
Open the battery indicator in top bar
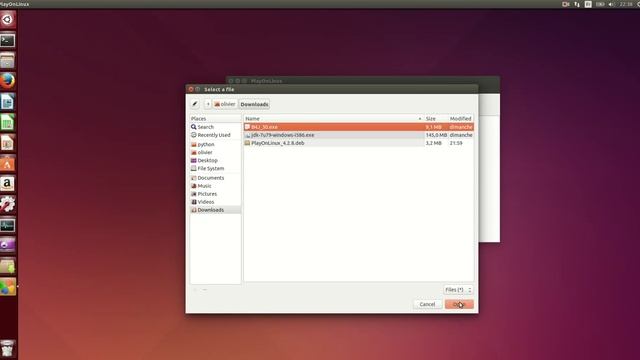point(600,4)
